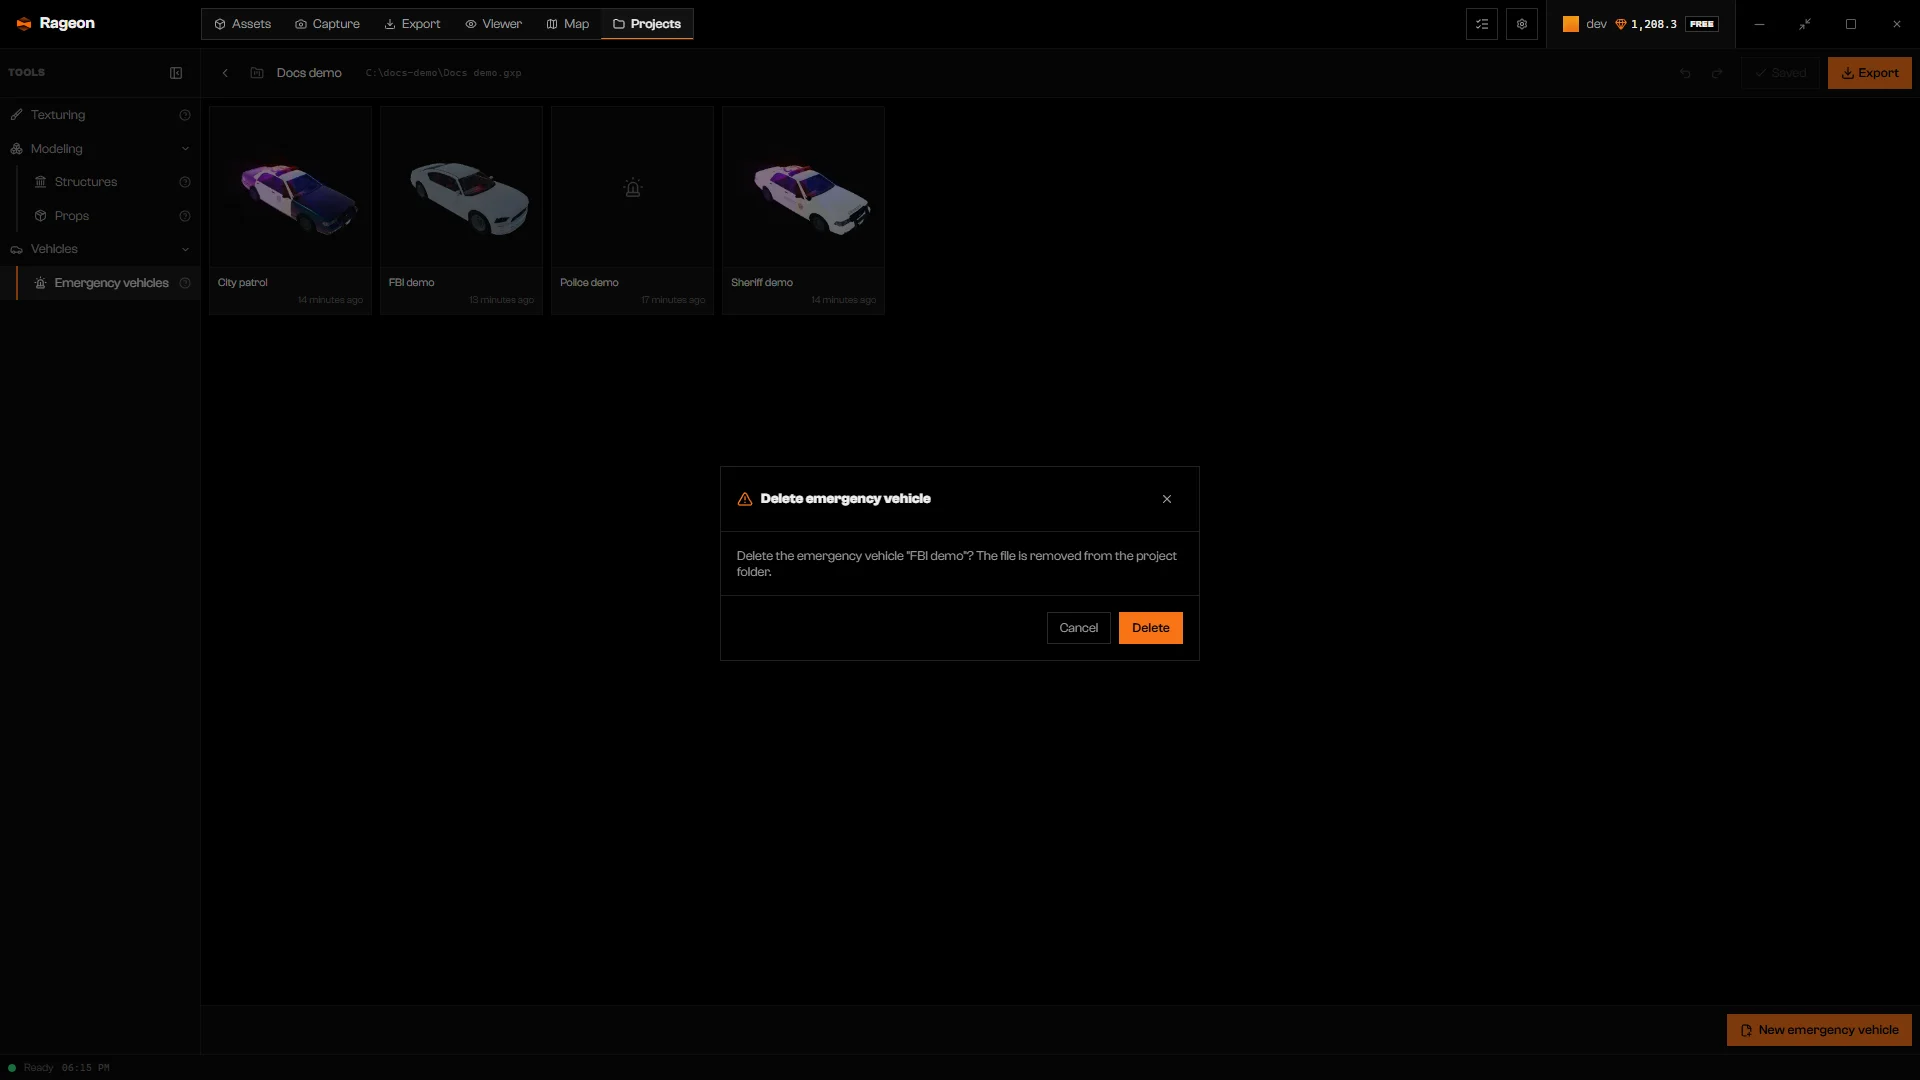
Task: Go back with the left chevron arrow
Action: [225, 73]
